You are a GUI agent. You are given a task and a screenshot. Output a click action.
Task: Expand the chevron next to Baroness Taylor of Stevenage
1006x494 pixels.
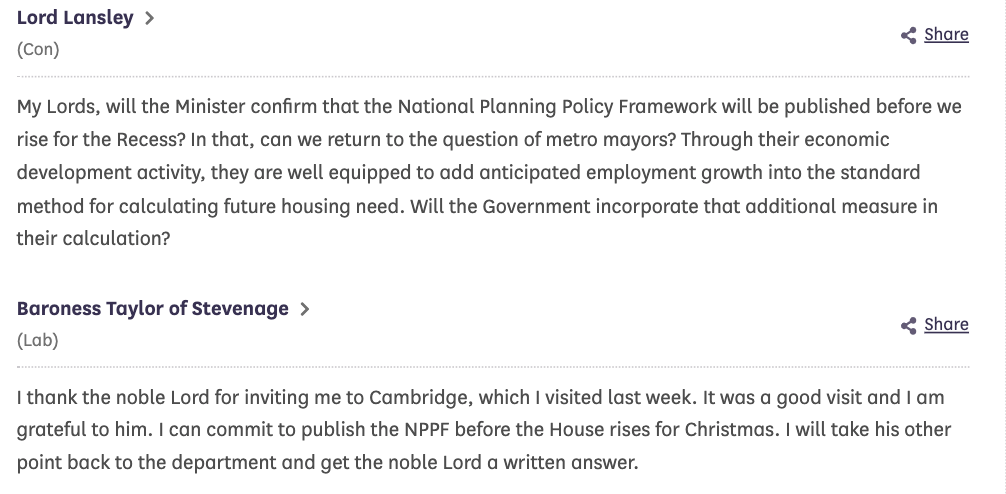point(305,309)
